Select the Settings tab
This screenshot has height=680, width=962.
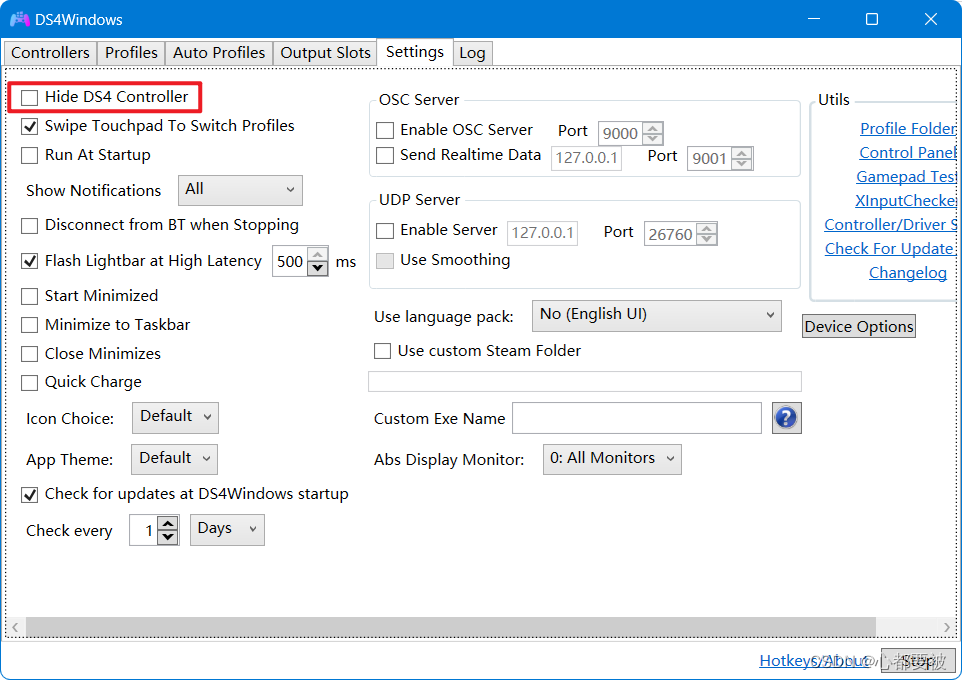pyautogui.click(x=415, y=52)
